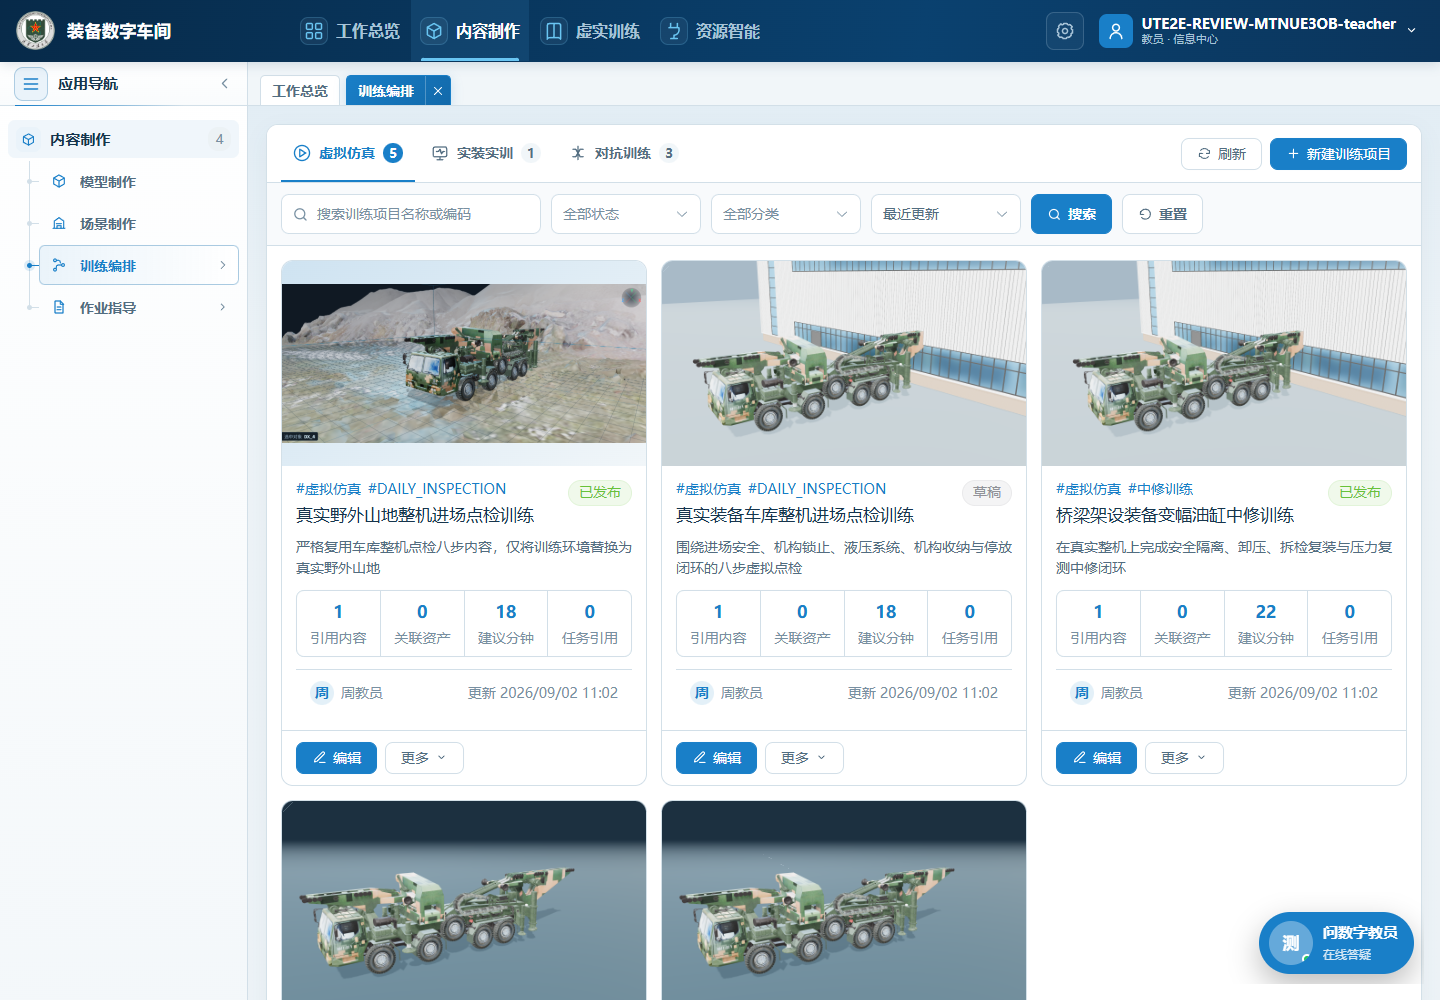Click the 虚实训练 book icon in top navigation
This screenshot has height=1000, width=1440.
coord(554,31)
